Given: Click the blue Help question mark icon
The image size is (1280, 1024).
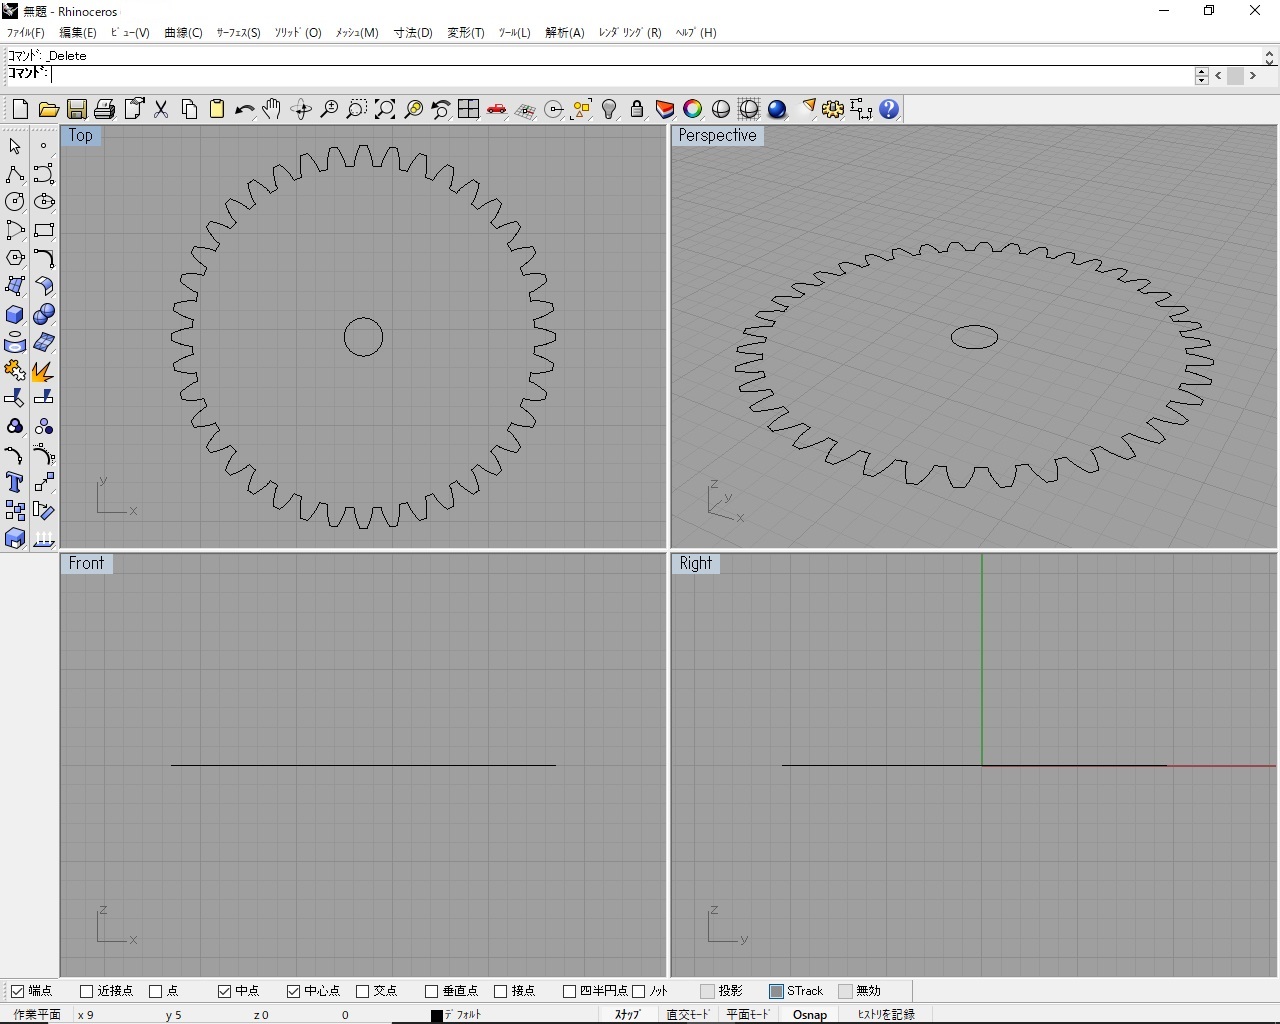Looking at the screenshot, I should [889, 109].
